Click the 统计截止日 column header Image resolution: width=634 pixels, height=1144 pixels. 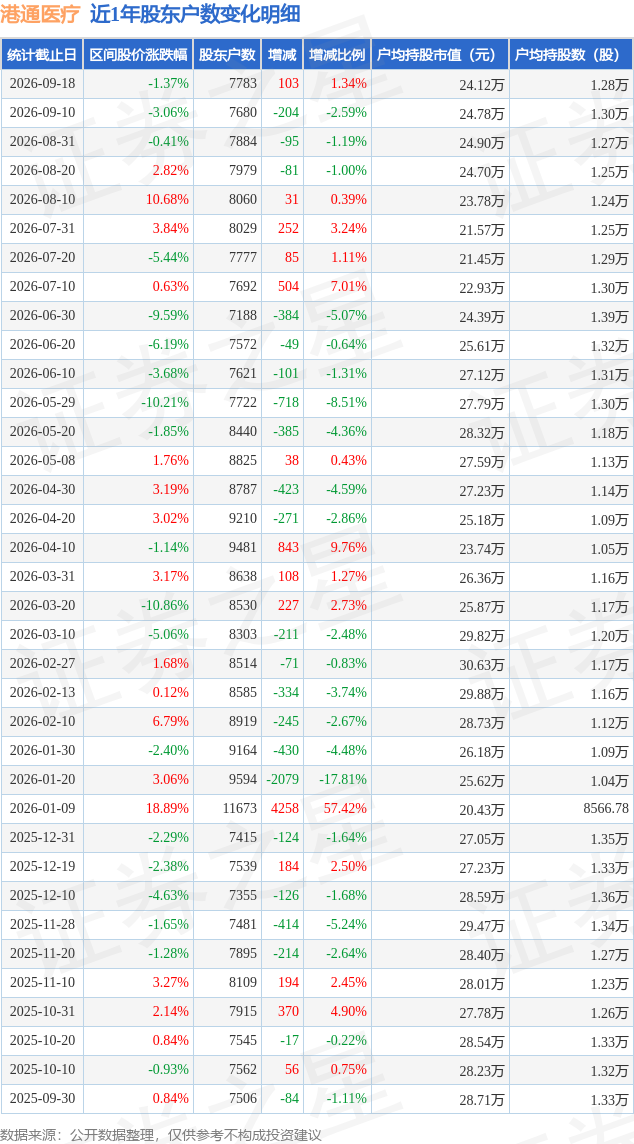[42, 55]
